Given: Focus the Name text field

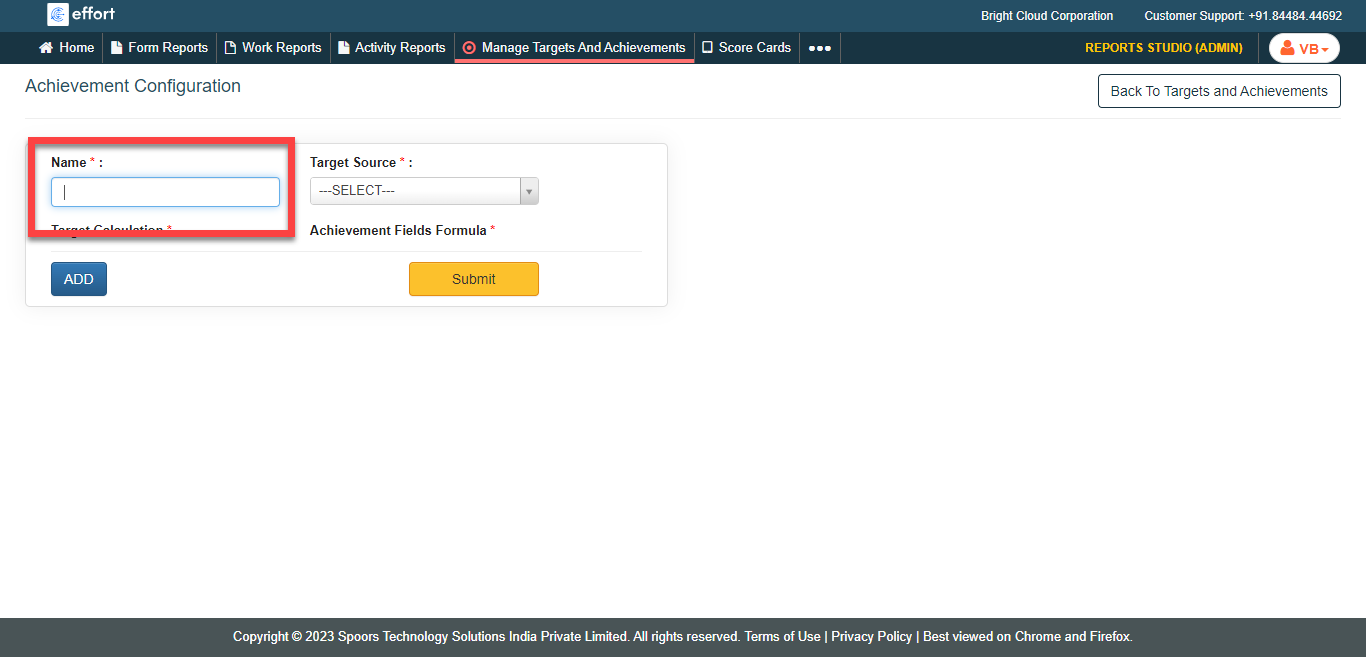Looking at the screenshot, I should tap(165, 192).
